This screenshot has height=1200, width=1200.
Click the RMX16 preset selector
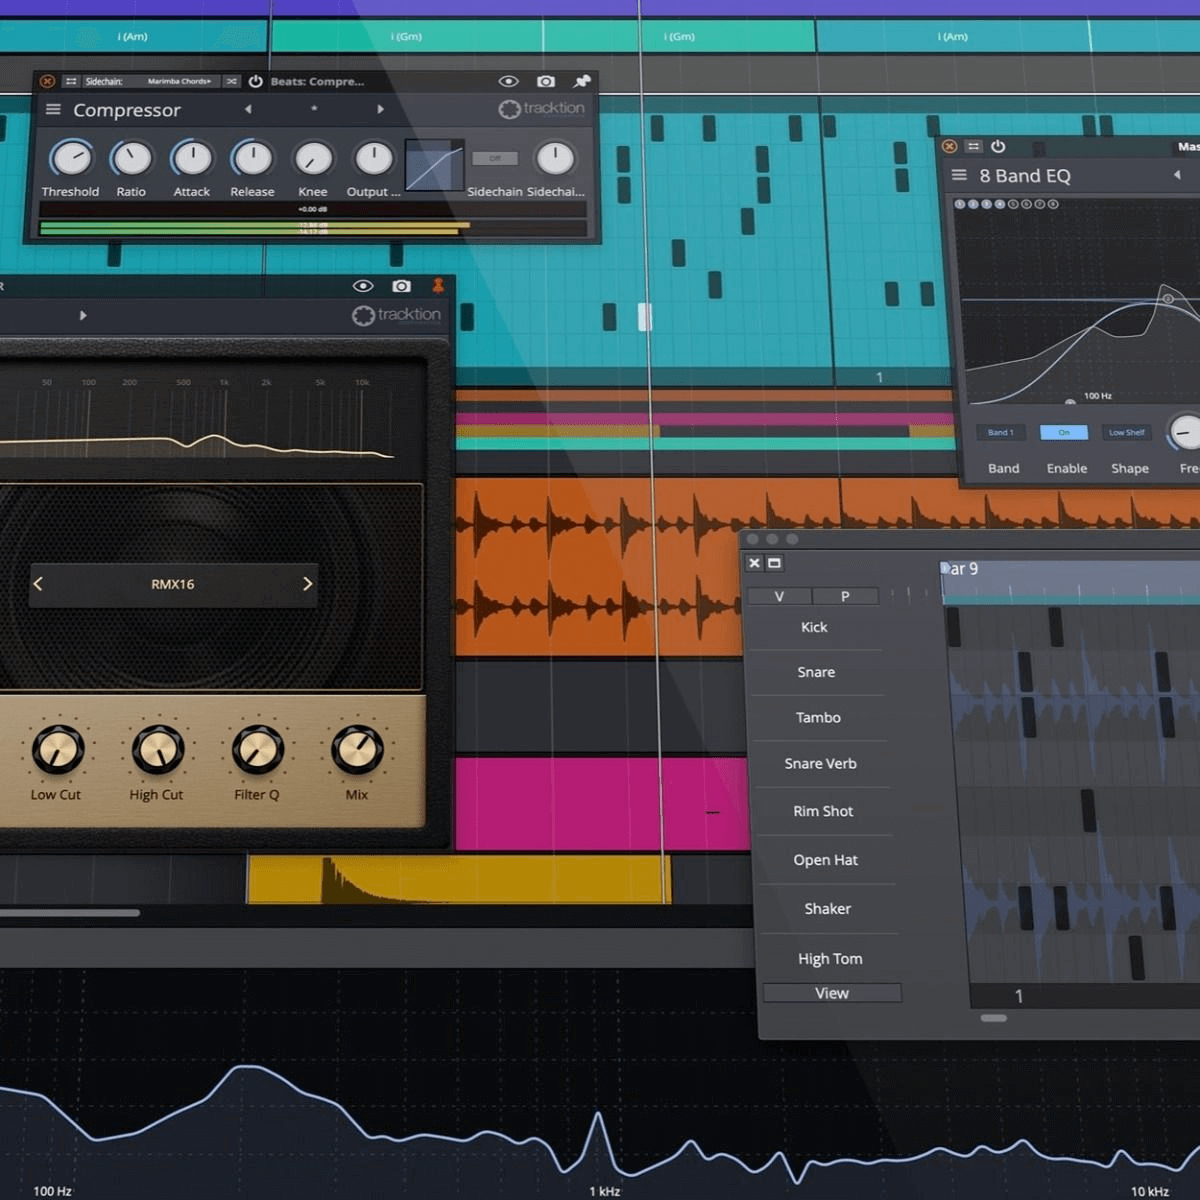172,584
